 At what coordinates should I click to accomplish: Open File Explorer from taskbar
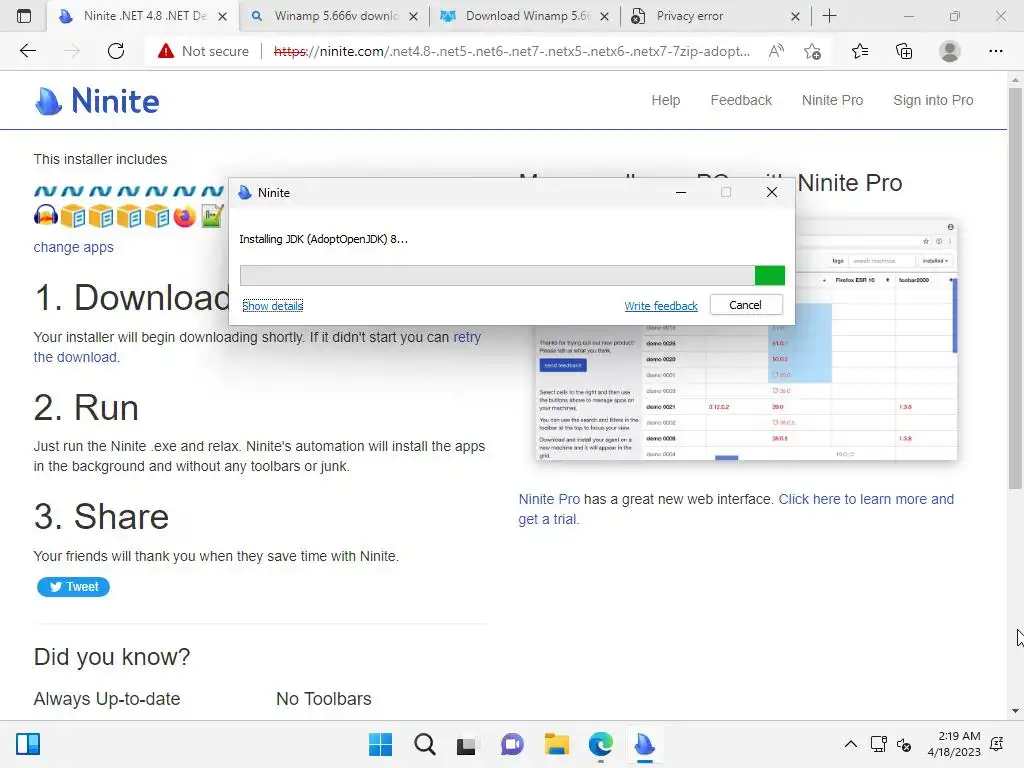coord(556,744)
